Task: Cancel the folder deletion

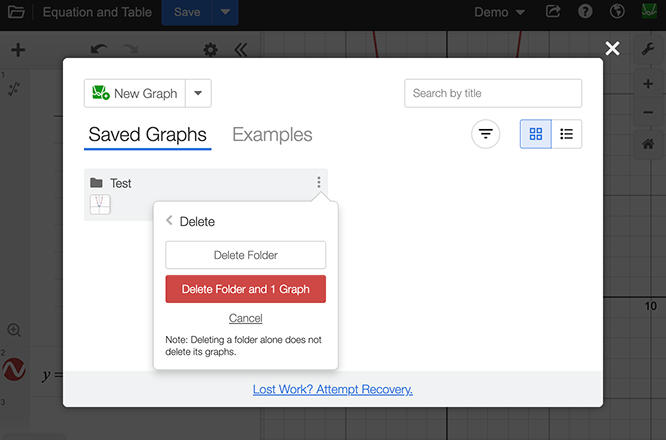Action: tap(245, 318)
